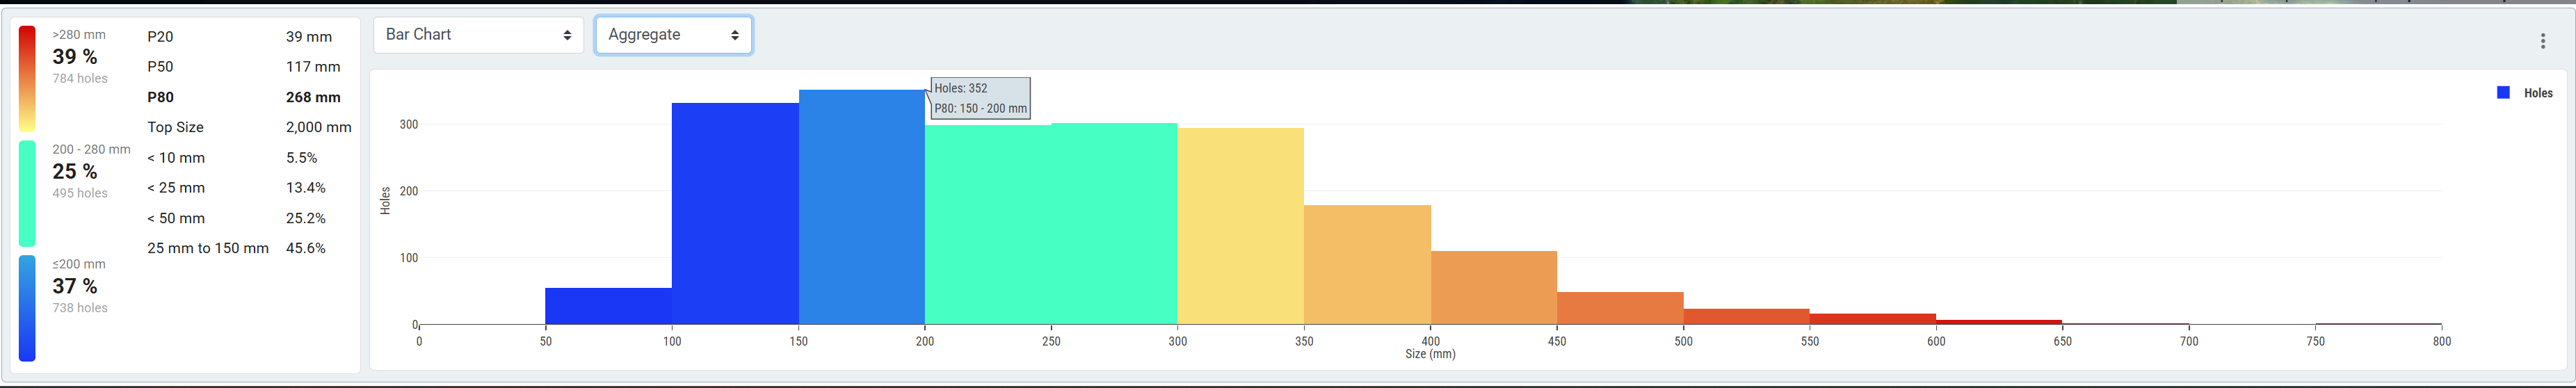Viewport: 2576px width, 388px height.
Task: Click the P20 row label
Action: [160, 37]
